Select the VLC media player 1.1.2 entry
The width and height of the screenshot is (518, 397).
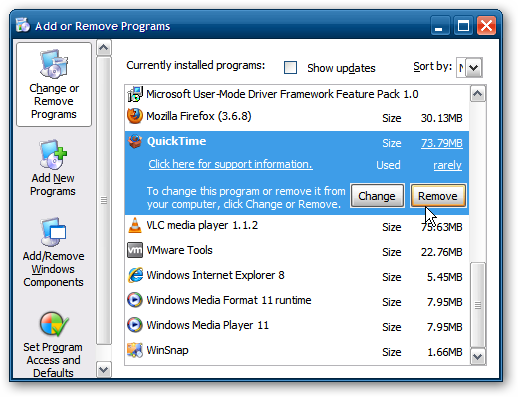coord(297,226)
